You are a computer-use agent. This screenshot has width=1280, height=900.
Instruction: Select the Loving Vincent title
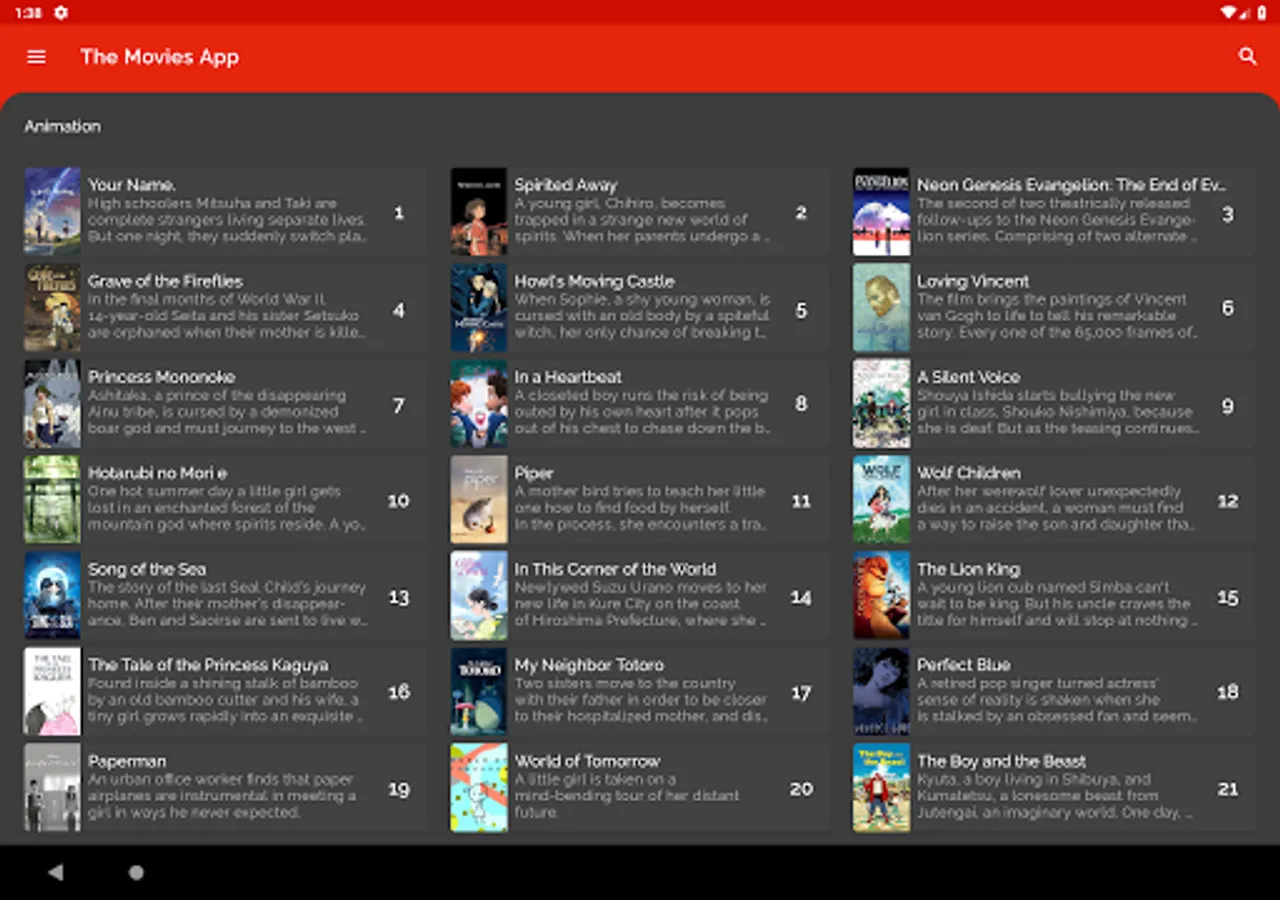coord(973,281)
